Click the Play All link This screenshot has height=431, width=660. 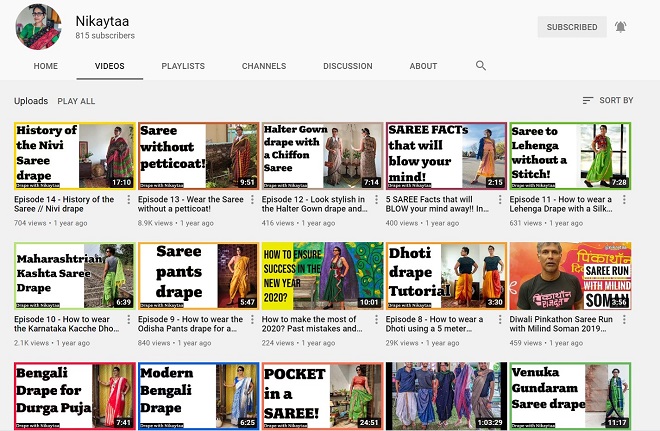coord(76,101)
